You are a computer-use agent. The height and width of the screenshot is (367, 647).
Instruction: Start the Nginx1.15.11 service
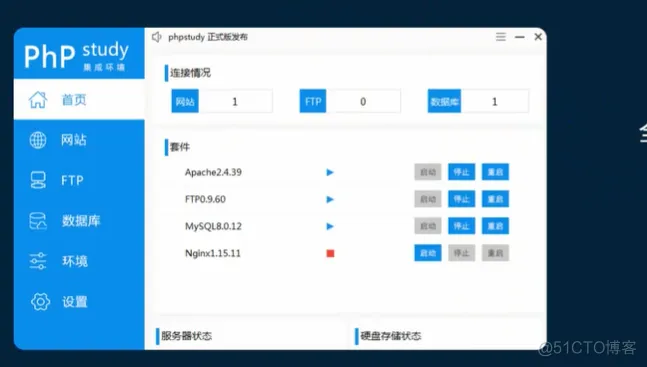428,253
